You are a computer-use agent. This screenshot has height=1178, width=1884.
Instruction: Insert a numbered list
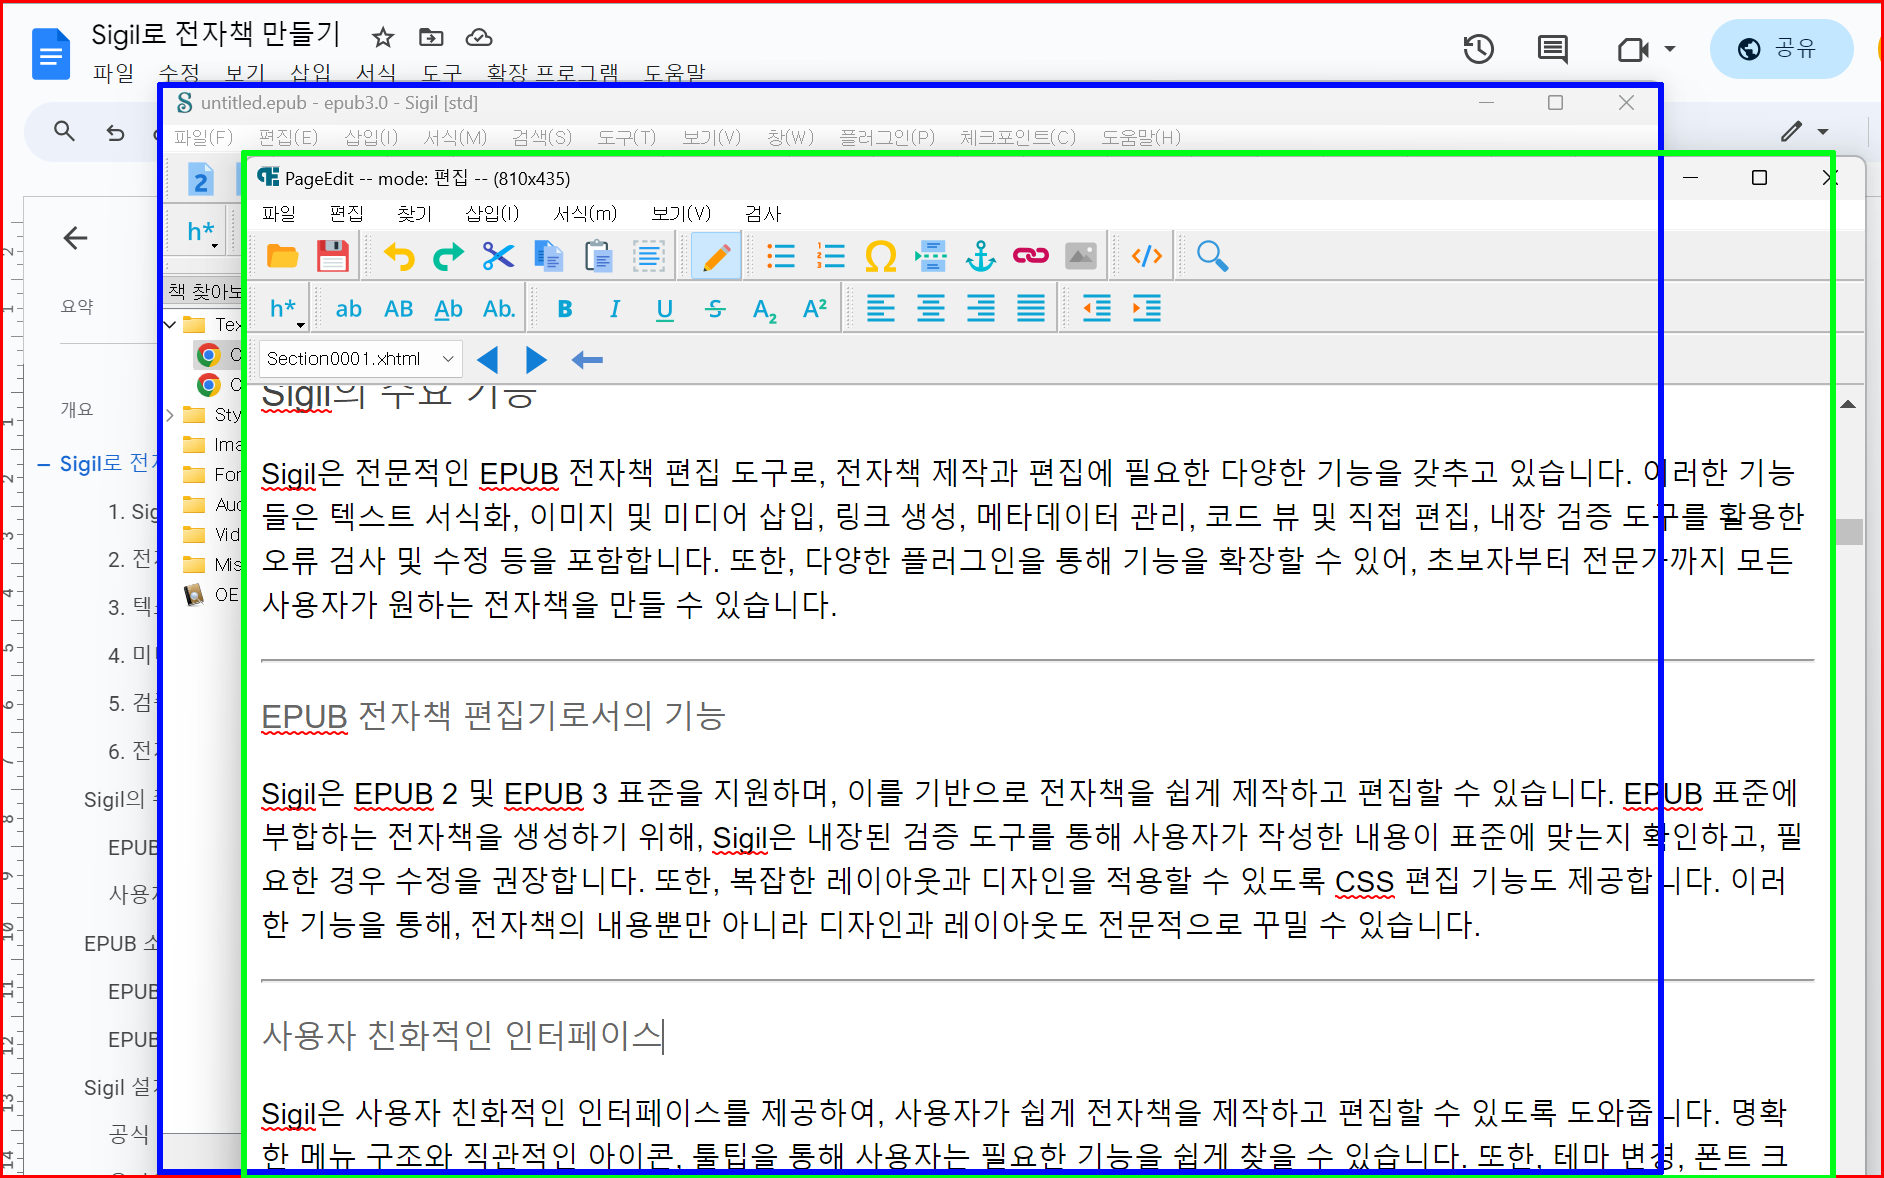pyautogui.click(x=831, y=257)
